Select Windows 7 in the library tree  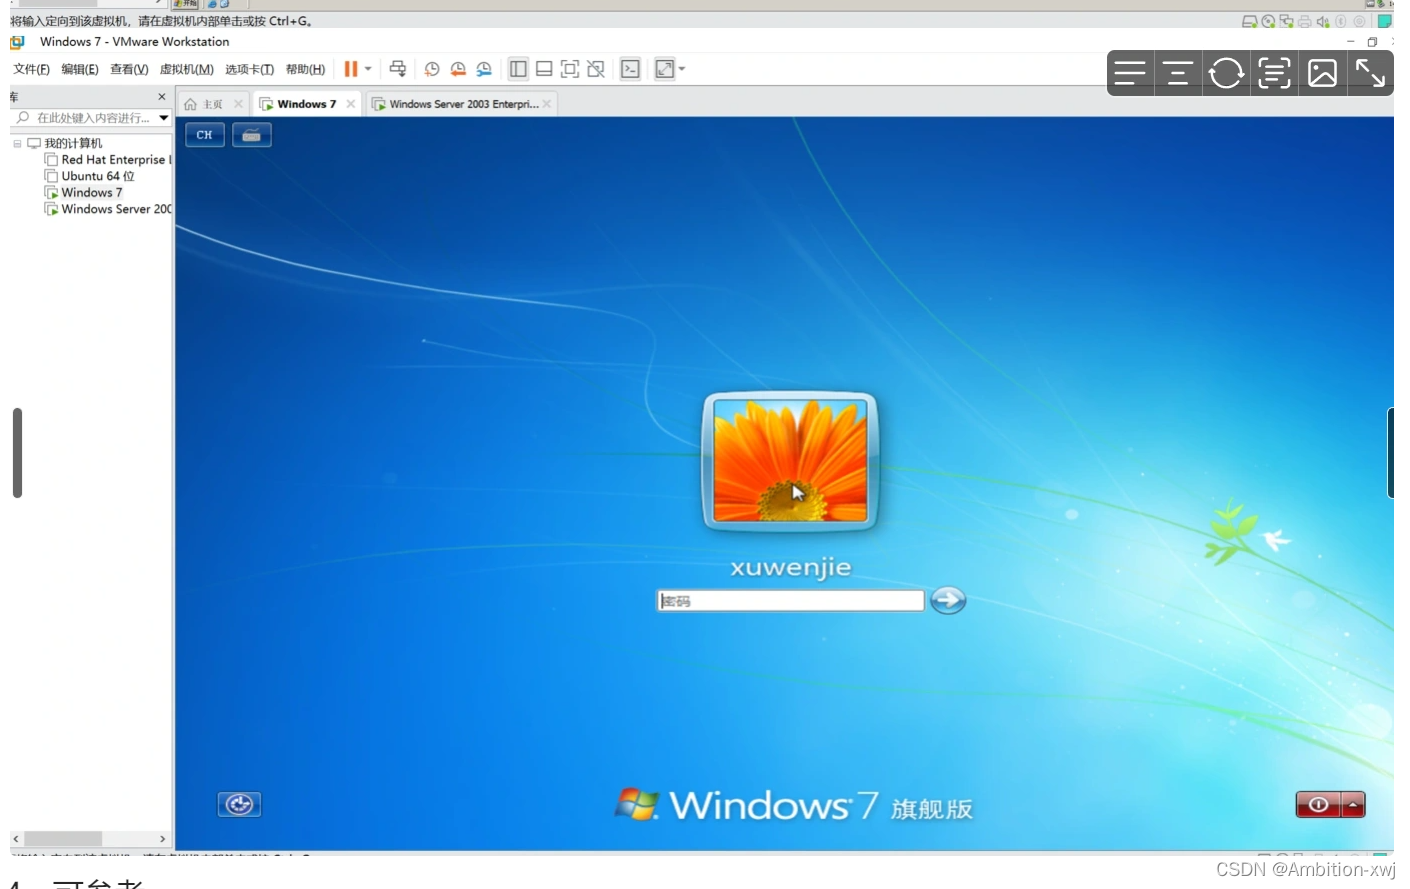click(84, 193)
